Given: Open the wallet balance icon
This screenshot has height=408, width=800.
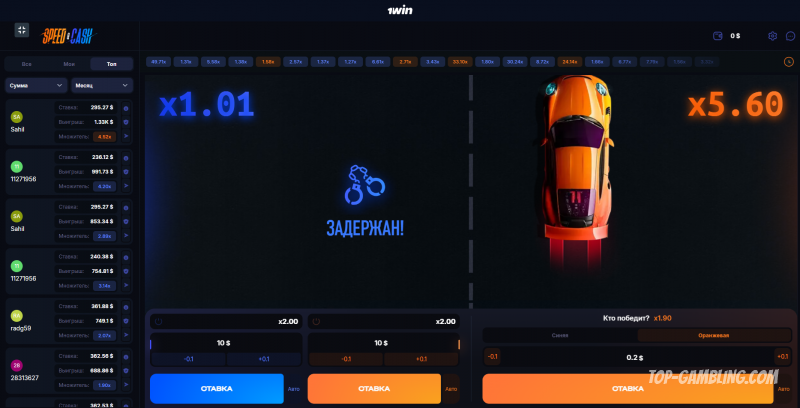Looking at the screenshot, I should 718,36.
